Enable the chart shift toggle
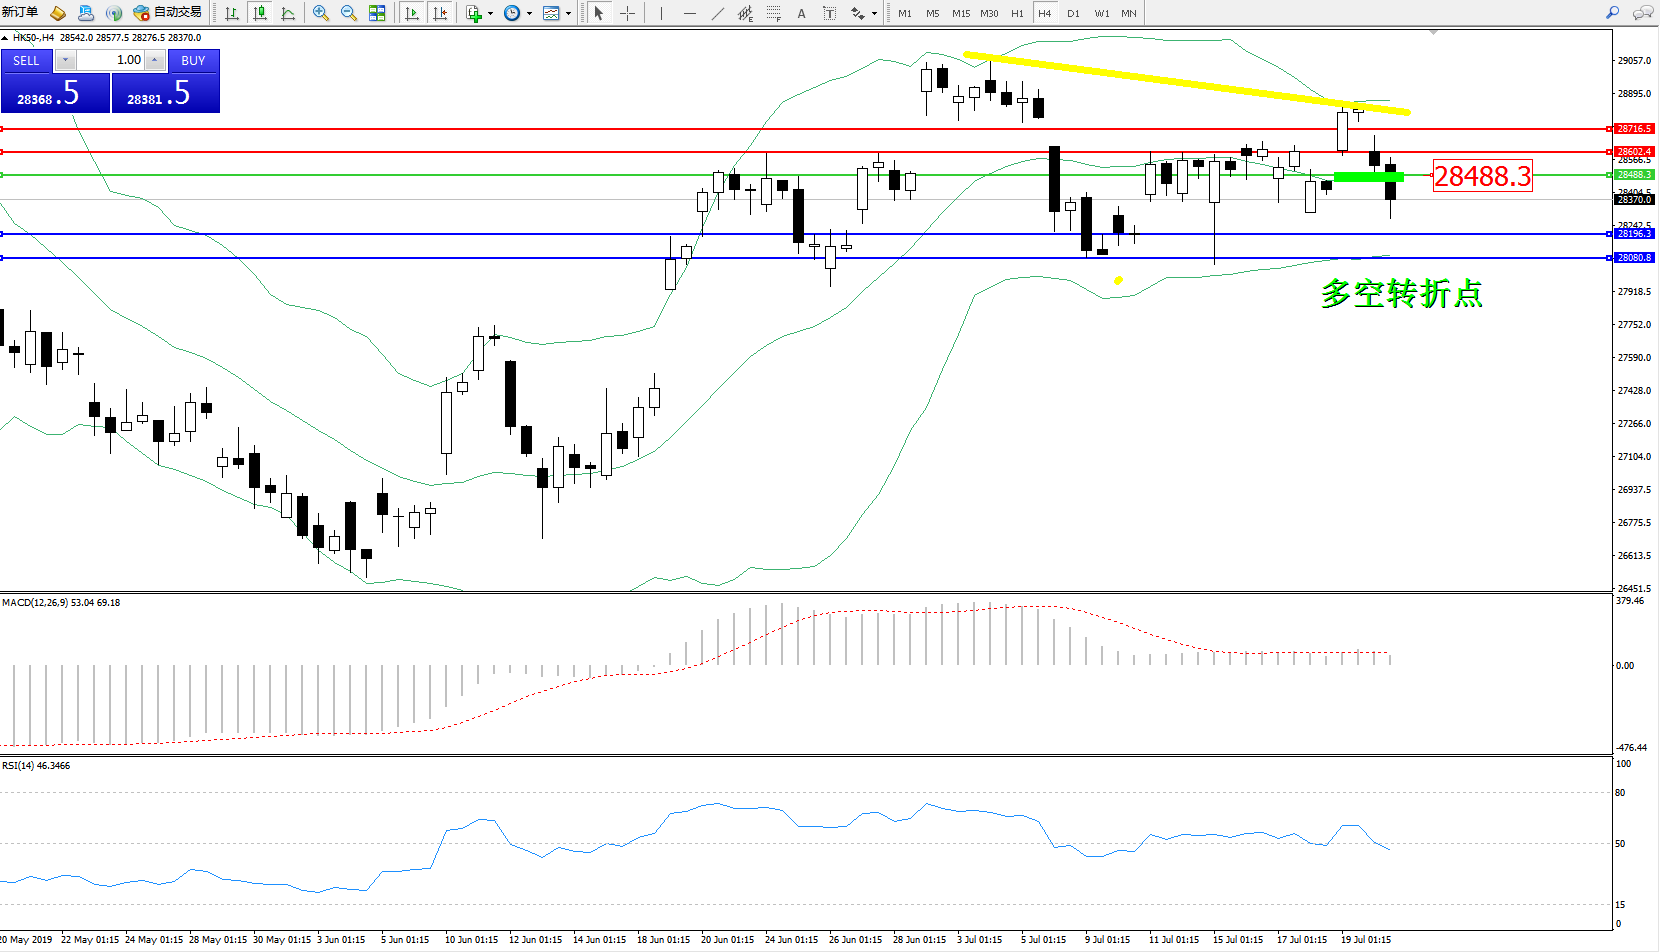The width and height of the screenshot is (1660, 952). click(439, 13)
